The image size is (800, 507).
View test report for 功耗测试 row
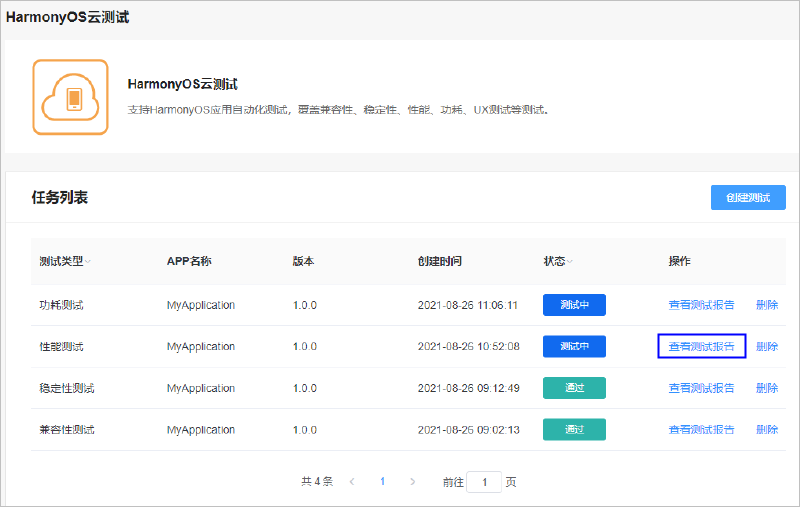[x=702, y=305]
